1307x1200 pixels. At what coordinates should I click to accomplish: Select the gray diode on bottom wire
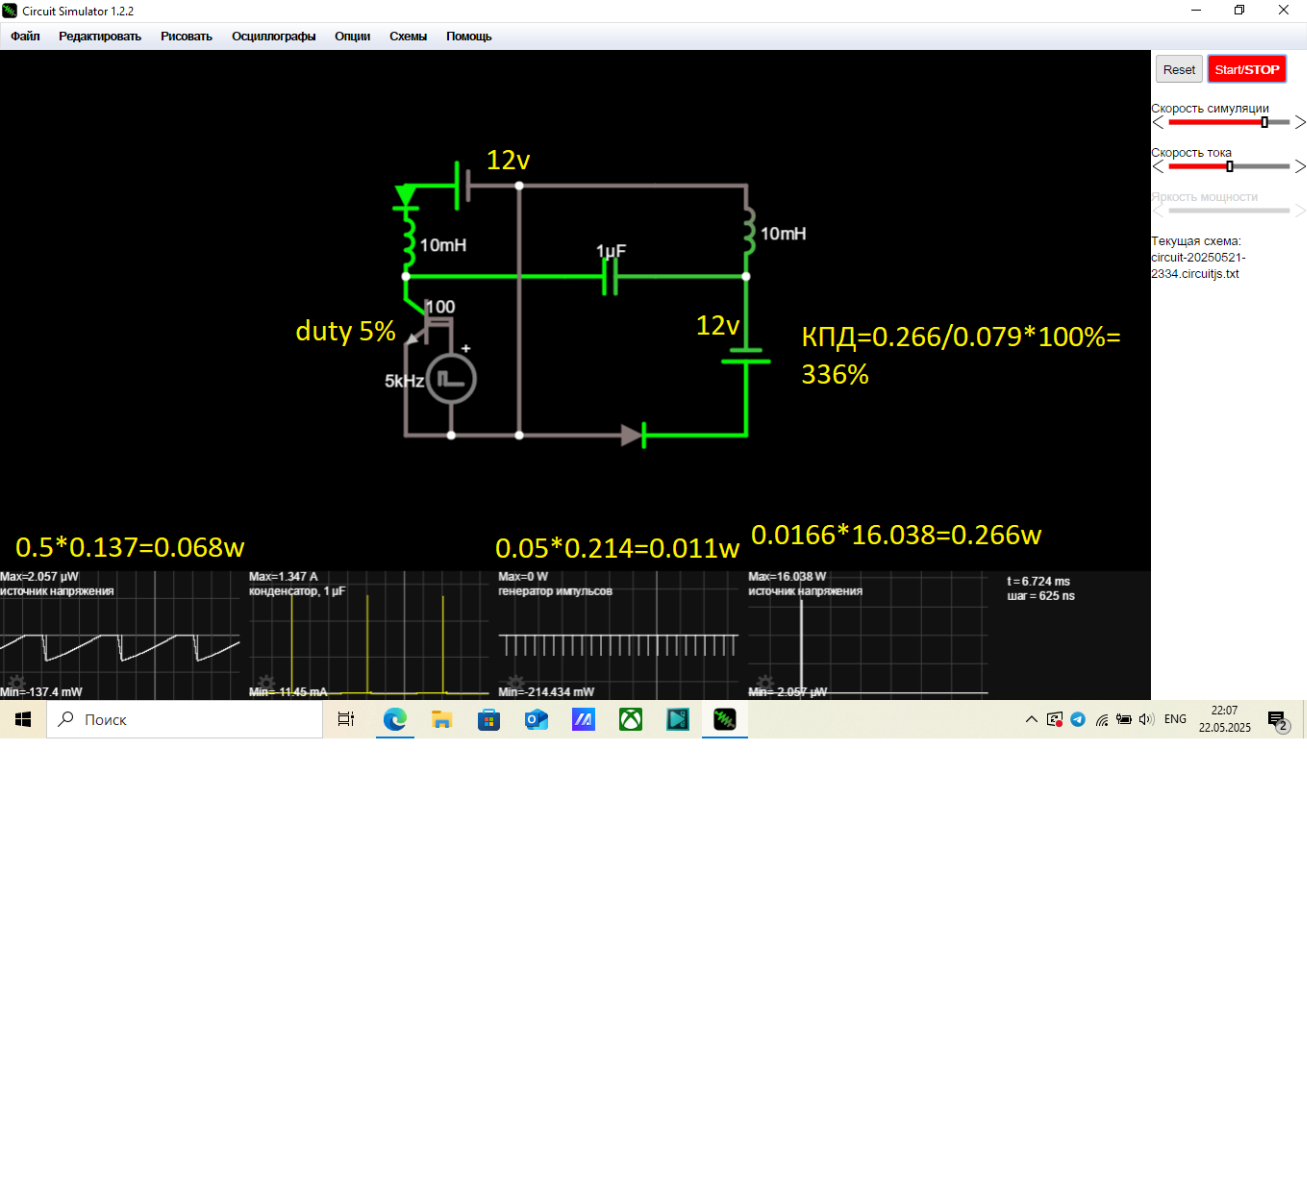click(632, 435)
